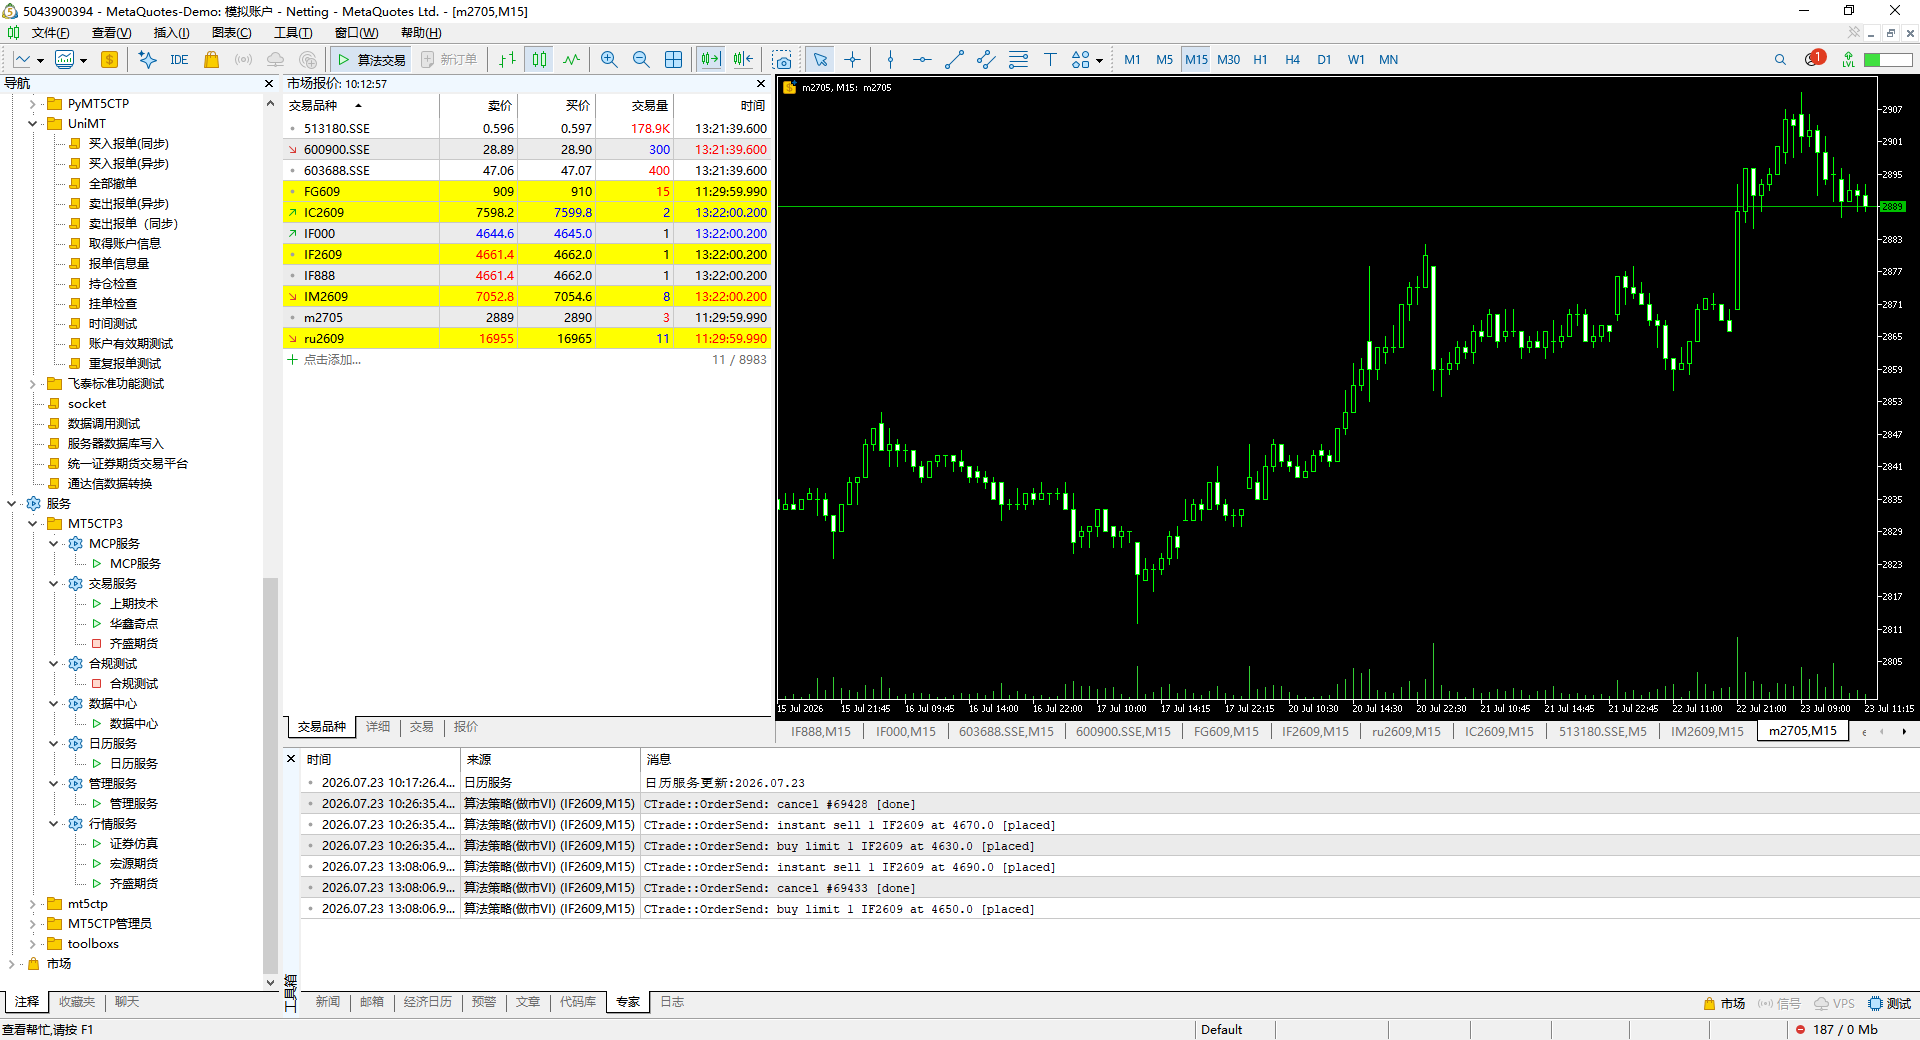Switch chart to line chart type
Viewport: 1920px width, 1040px height.
(571, 60)
